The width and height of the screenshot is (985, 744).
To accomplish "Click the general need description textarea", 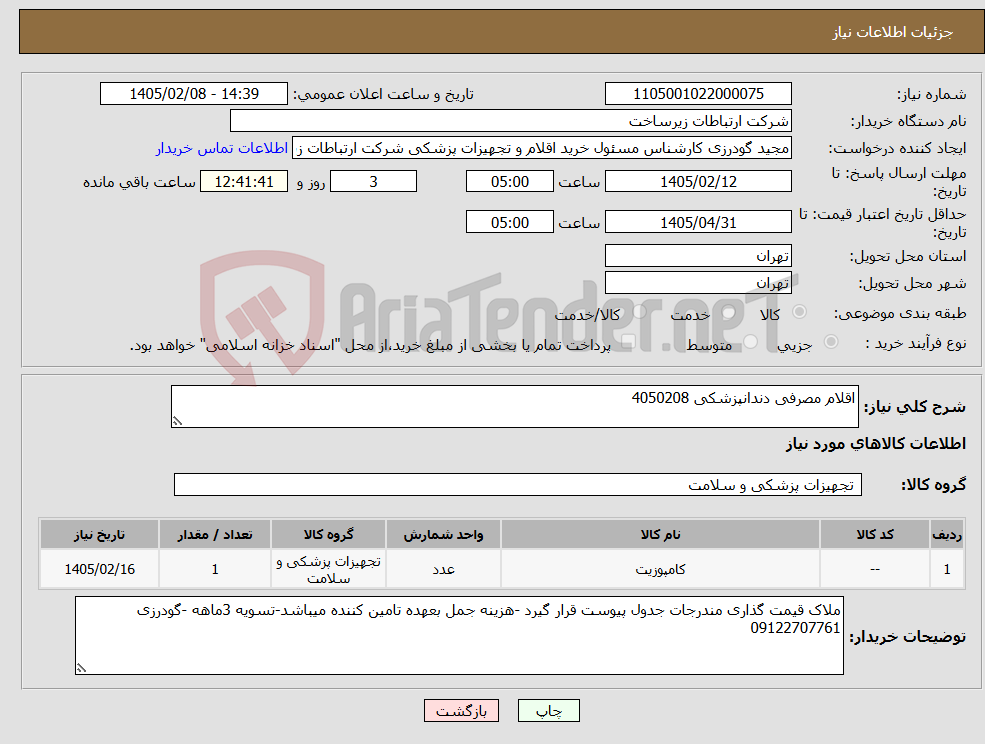I will [514, 407].
